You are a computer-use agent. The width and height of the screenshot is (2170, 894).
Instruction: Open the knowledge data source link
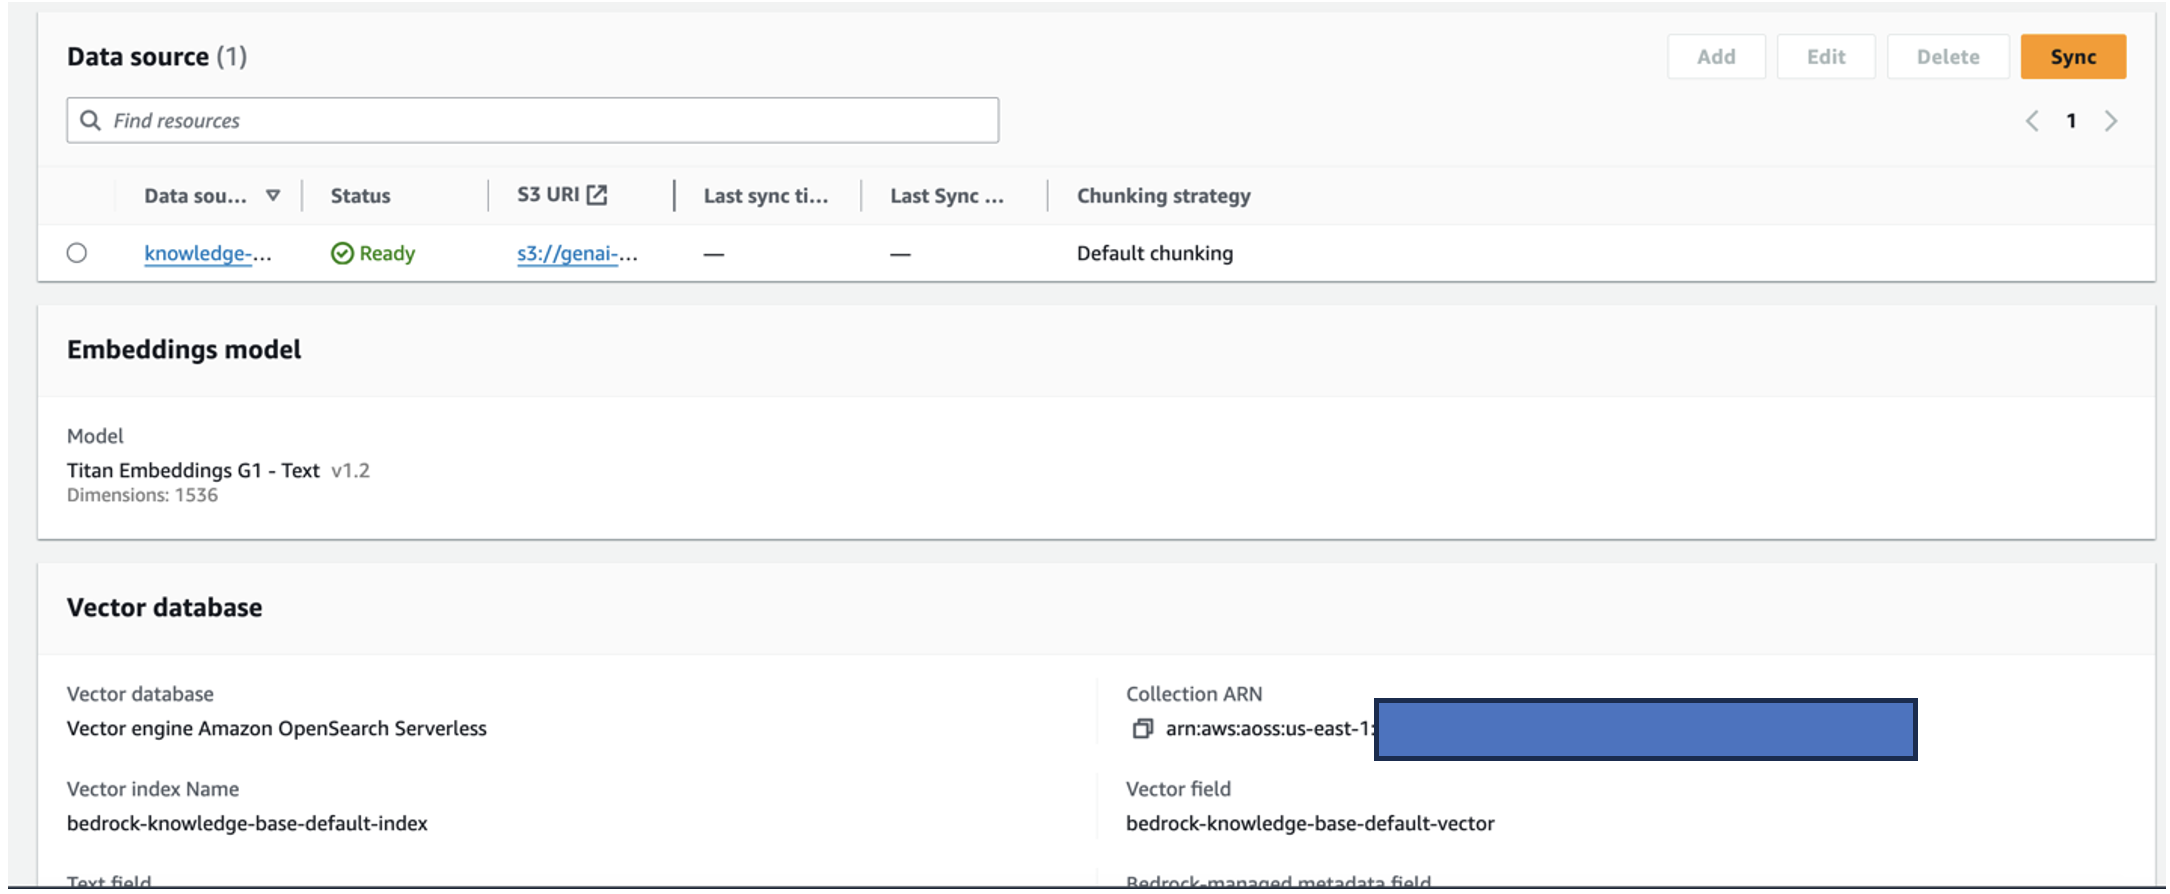pyautogui.click(x=207, y=254)
